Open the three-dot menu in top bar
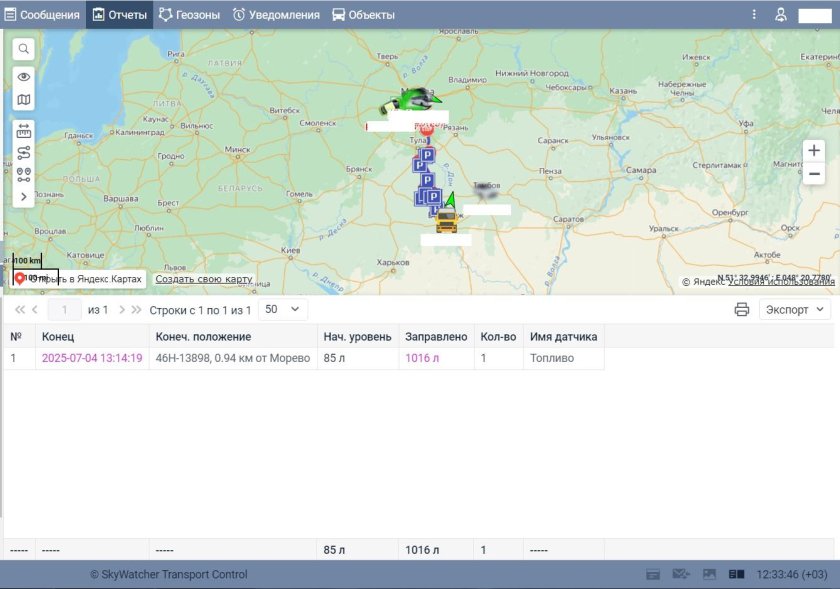 [755, 15]
